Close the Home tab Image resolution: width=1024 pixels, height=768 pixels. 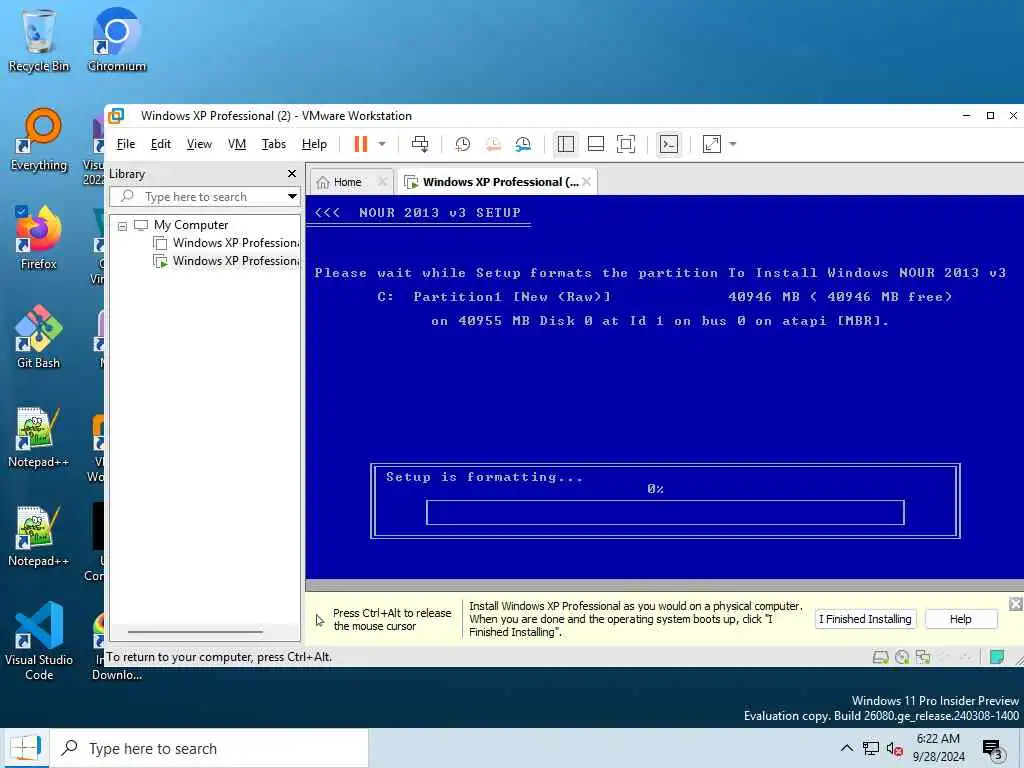coord(383,182)
